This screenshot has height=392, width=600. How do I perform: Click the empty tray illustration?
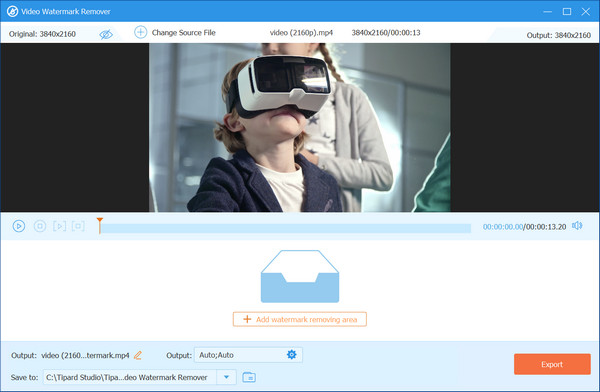tap(300, 276)
